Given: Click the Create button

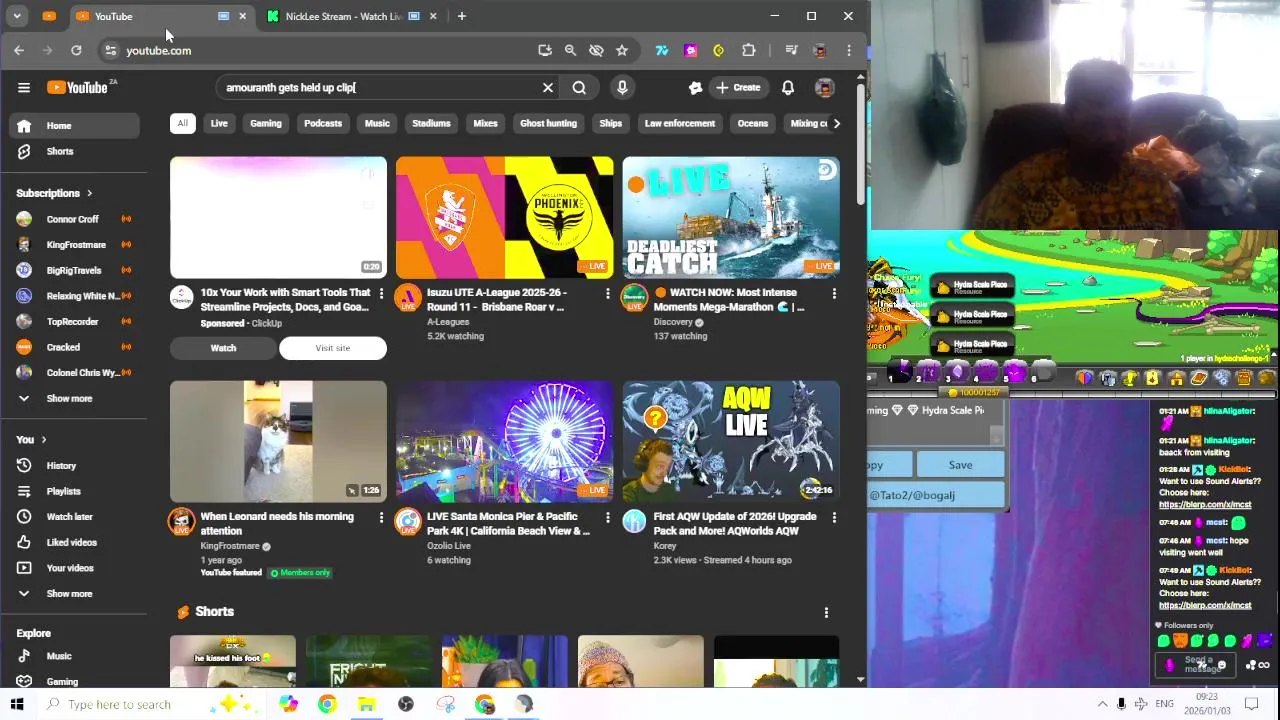Looking at the screenshot, I should point(738,87).
